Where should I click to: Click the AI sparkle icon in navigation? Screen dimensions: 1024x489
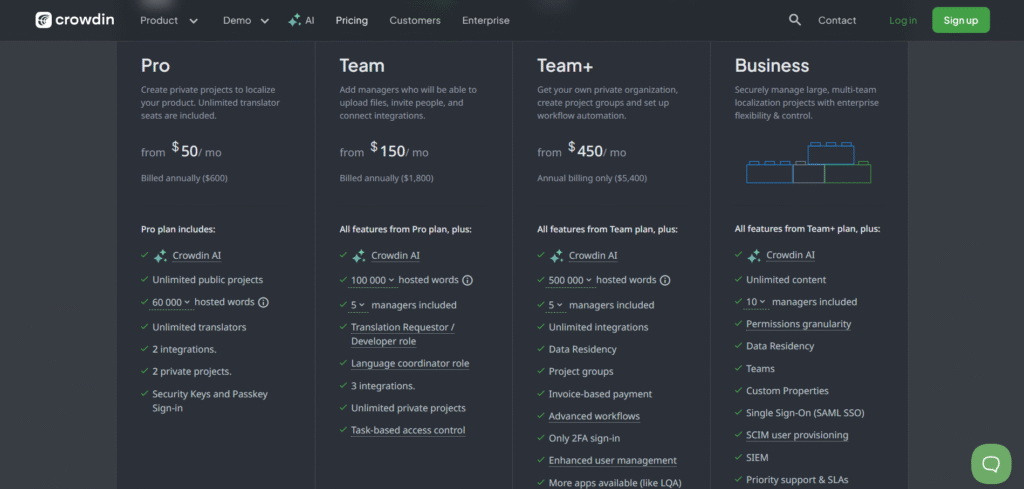295,20
